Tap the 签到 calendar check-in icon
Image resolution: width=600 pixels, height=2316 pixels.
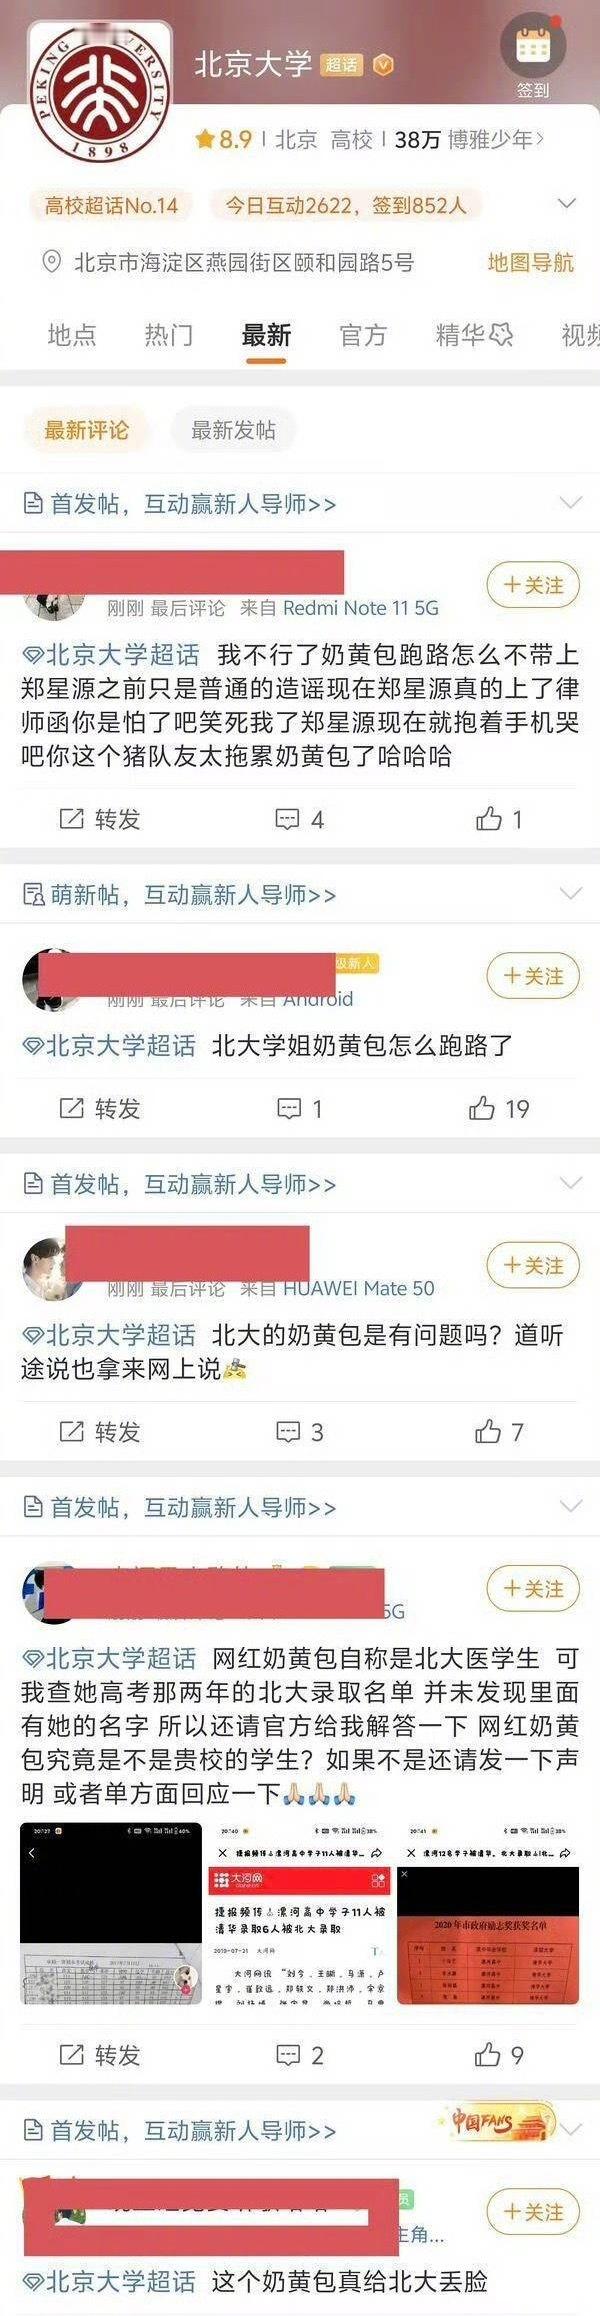point(532,46)
